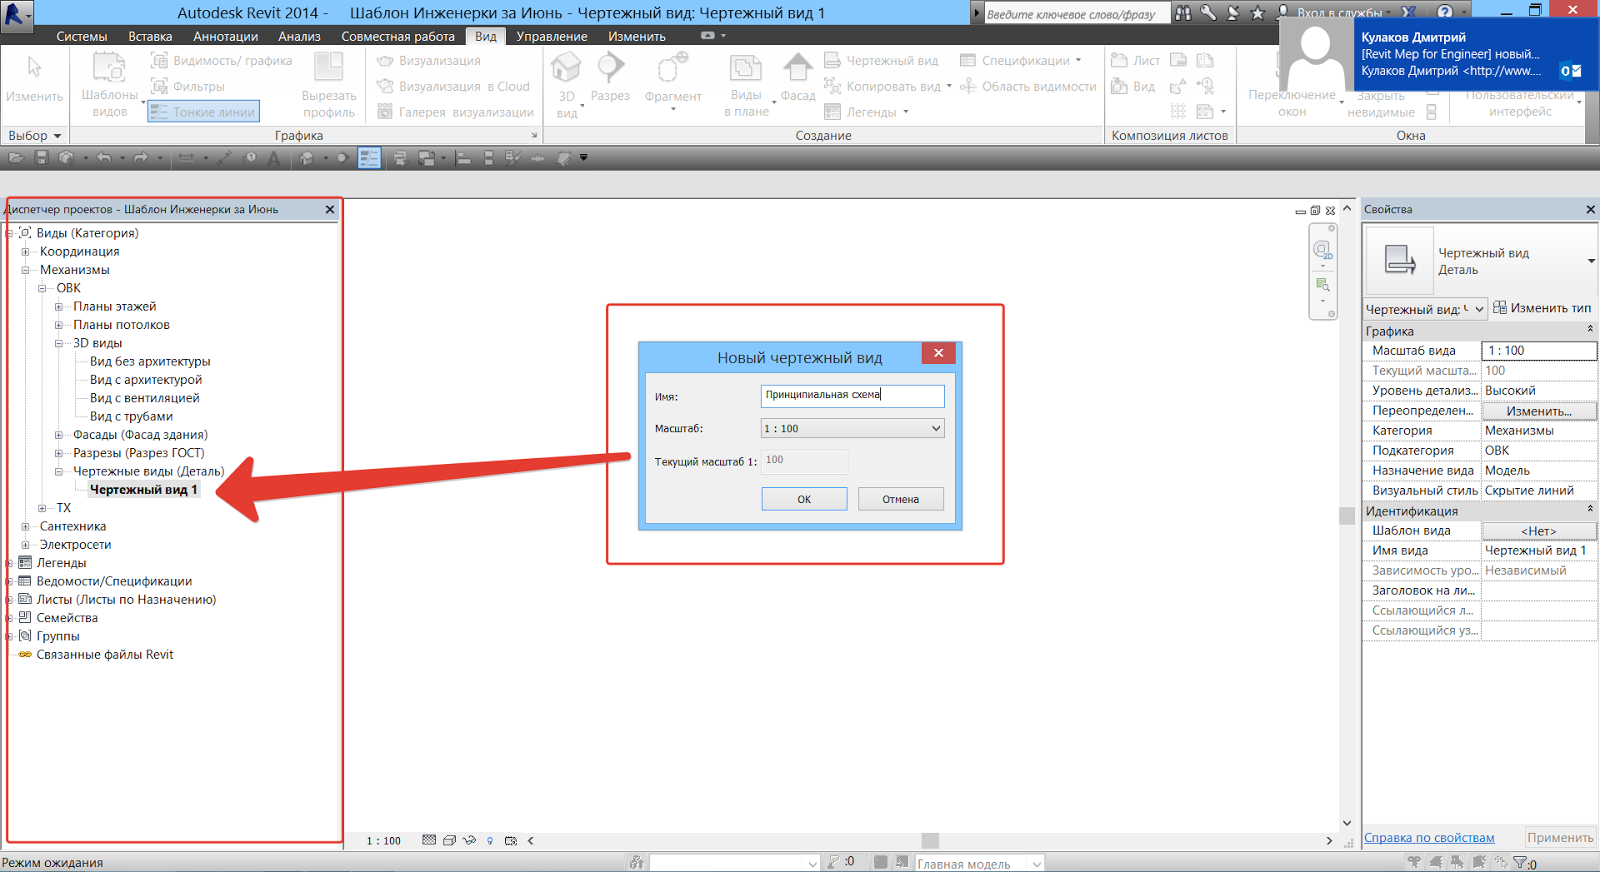The image size is (1600, 872).
Task: Click Изменить тип button
Action: click(1542, 308)
